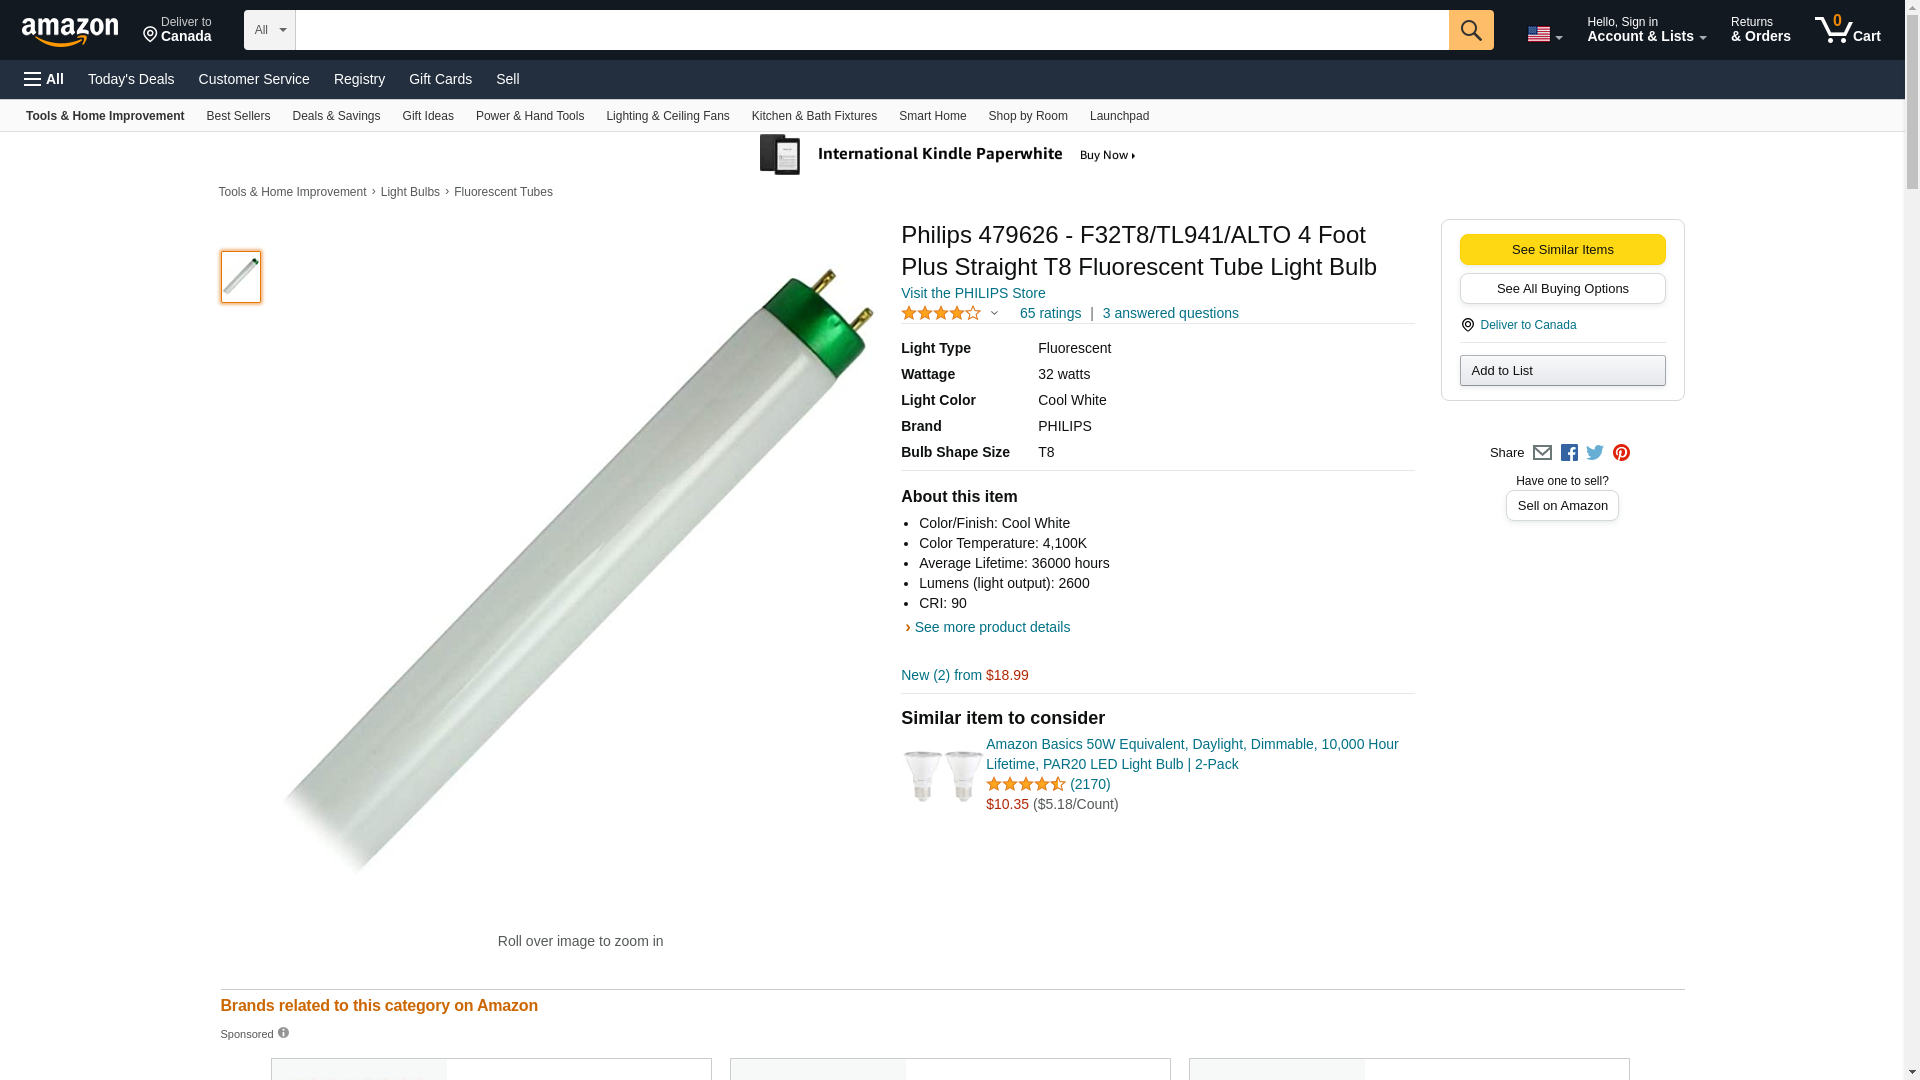Click the magnifying glass search button
The image size is (1920, 1080).
pyautogui.click(x=1470, y=30)
